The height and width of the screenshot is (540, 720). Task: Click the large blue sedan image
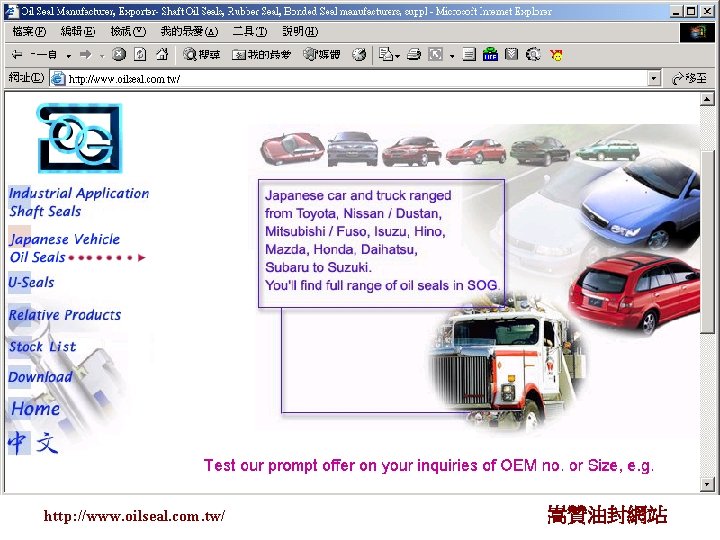click(x=641, y=203)
